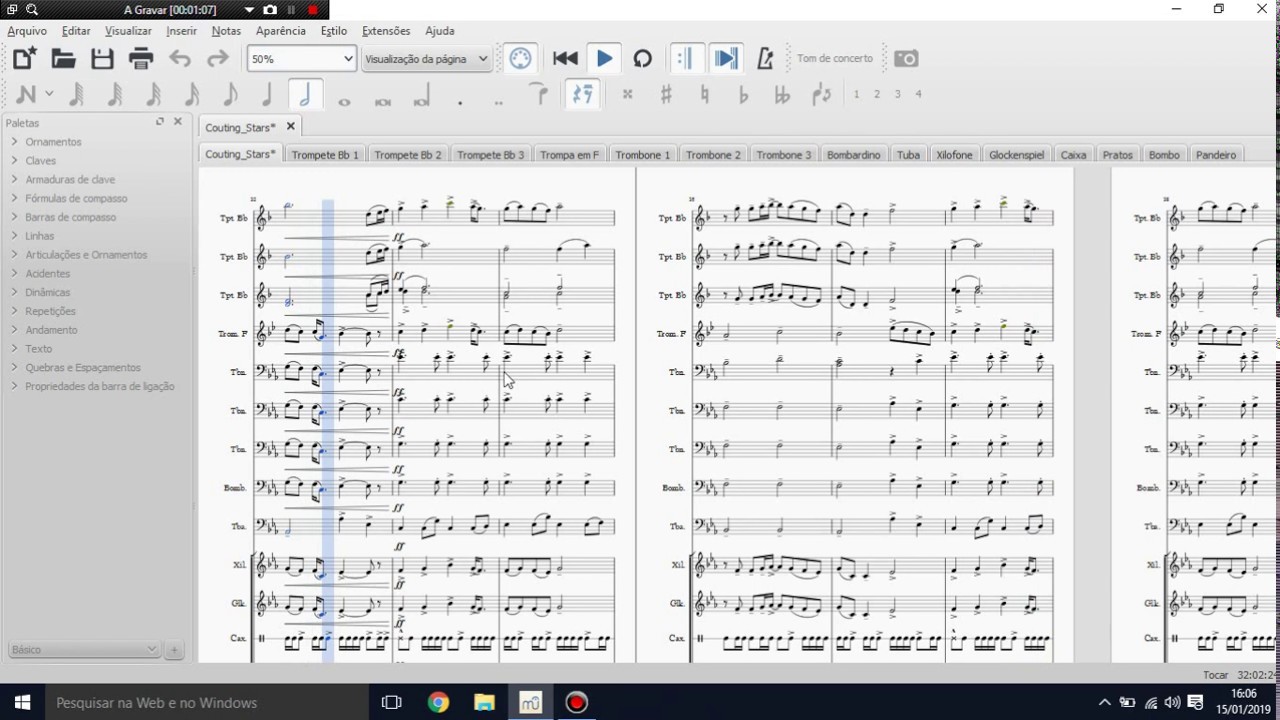This screenshot has height=720, width=1280.
Task: Toggle pan score during playback
Action: (x=726, y=59)
